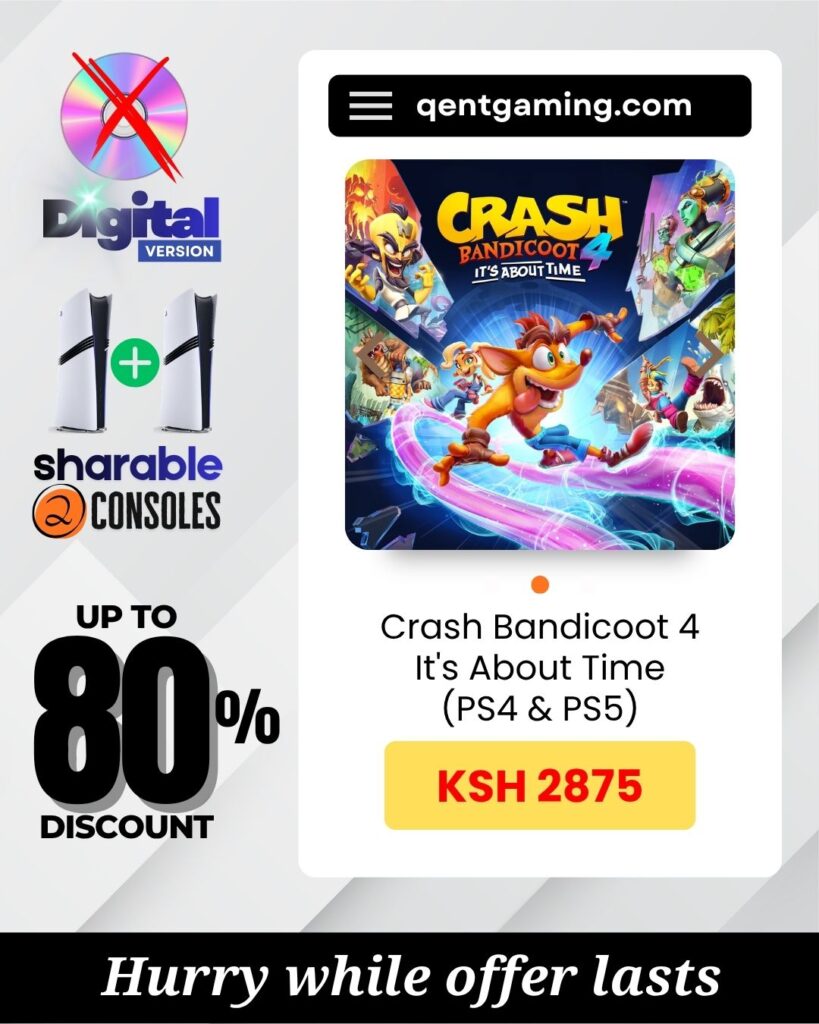Open the hamburger menu beside qentgaming.com
The image size is (819, 1024).
[x=370, y=105]
